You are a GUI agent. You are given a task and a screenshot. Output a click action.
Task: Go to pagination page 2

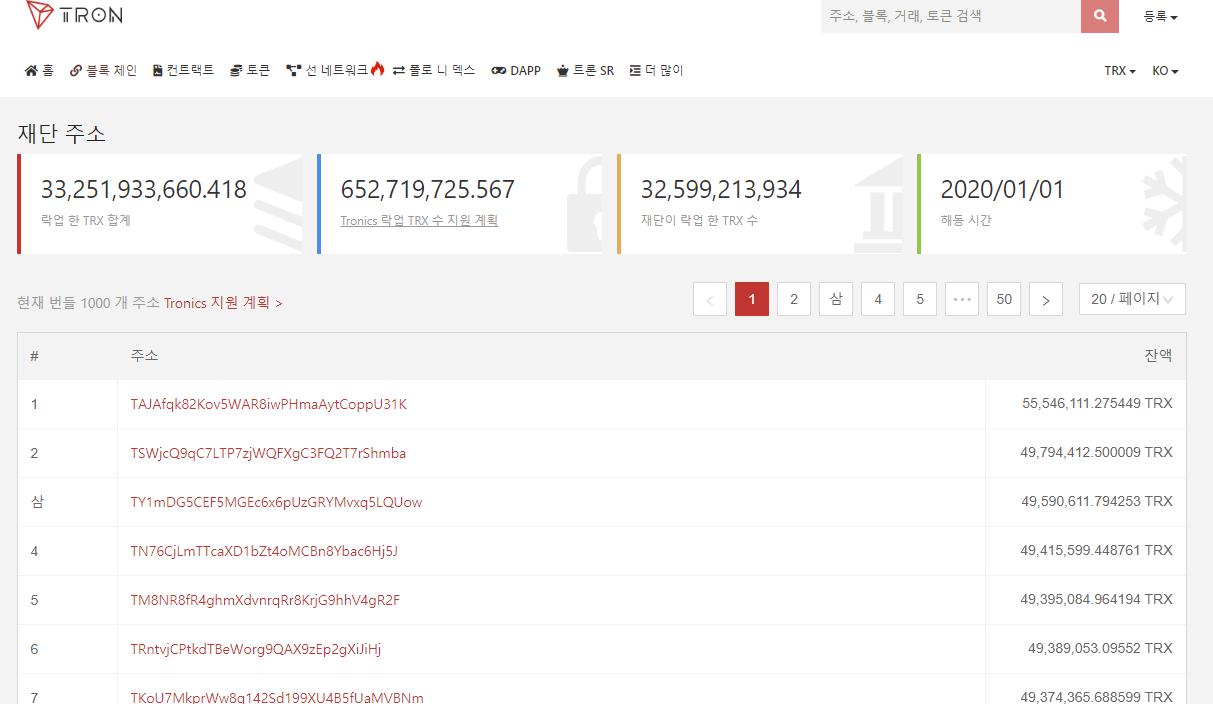(794, 299)
